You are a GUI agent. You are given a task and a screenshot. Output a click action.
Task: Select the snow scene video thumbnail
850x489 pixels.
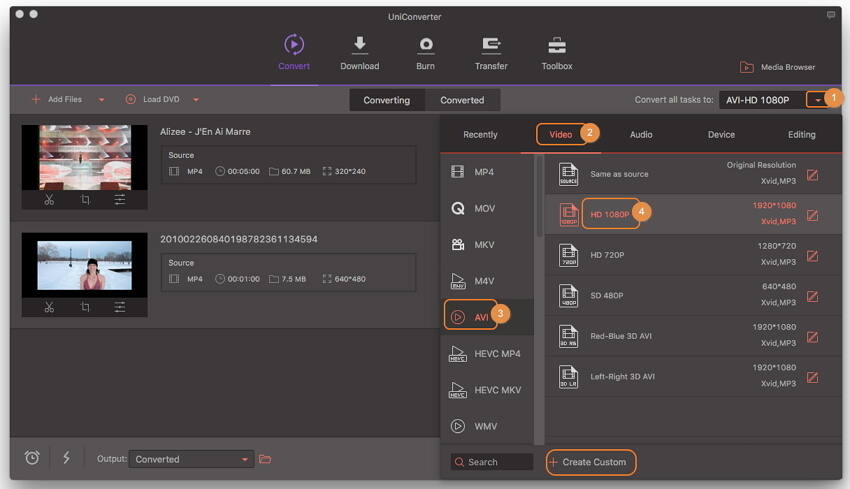(85, 265)
